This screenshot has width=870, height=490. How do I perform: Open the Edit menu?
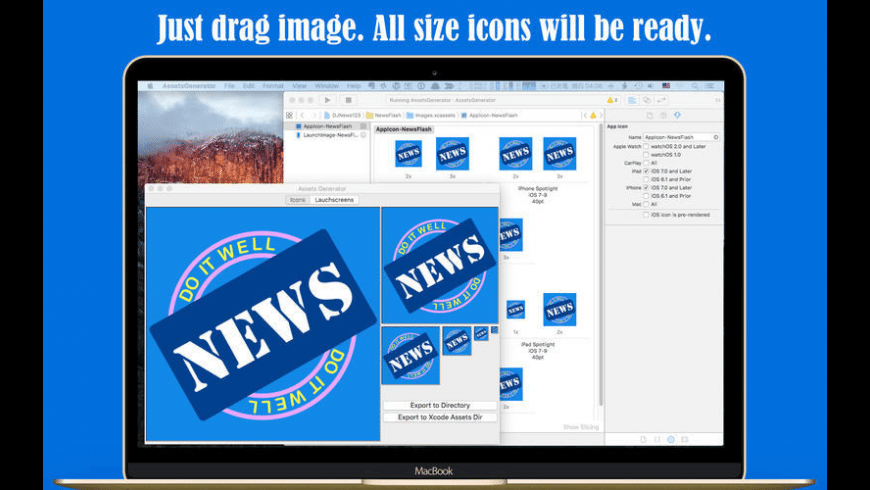point(249,86)
